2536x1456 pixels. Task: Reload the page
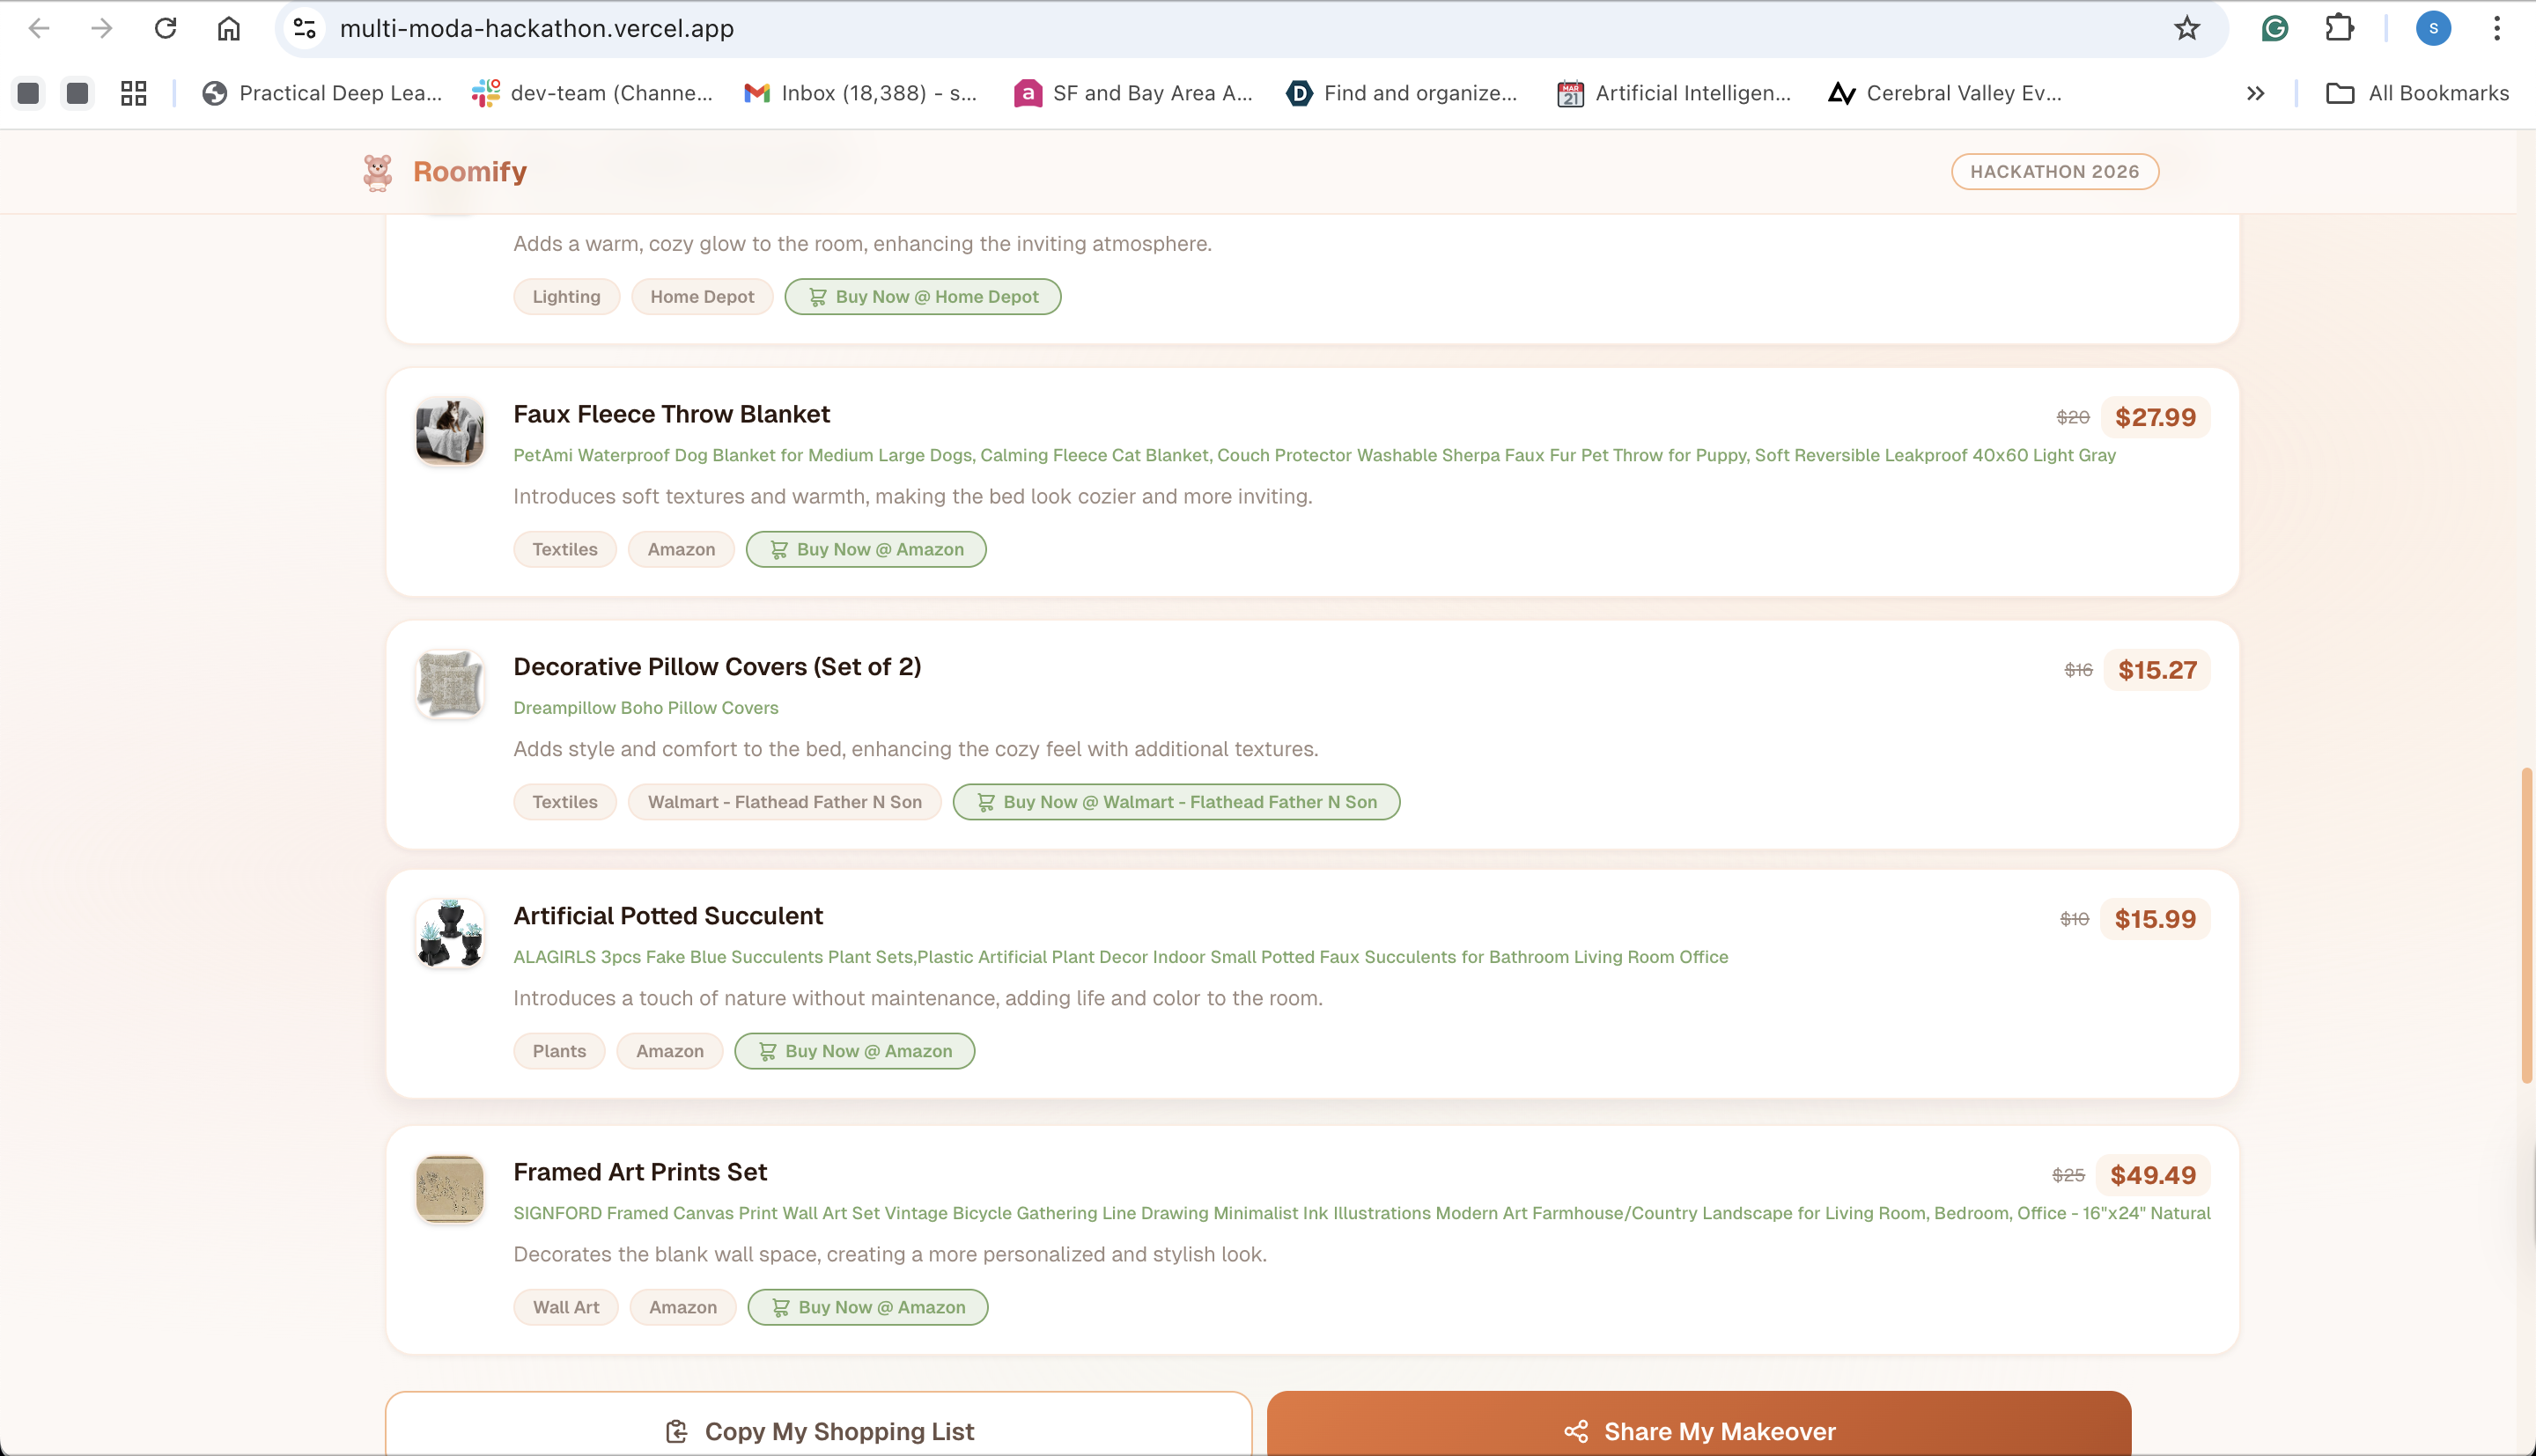click(x=165, y=28)
